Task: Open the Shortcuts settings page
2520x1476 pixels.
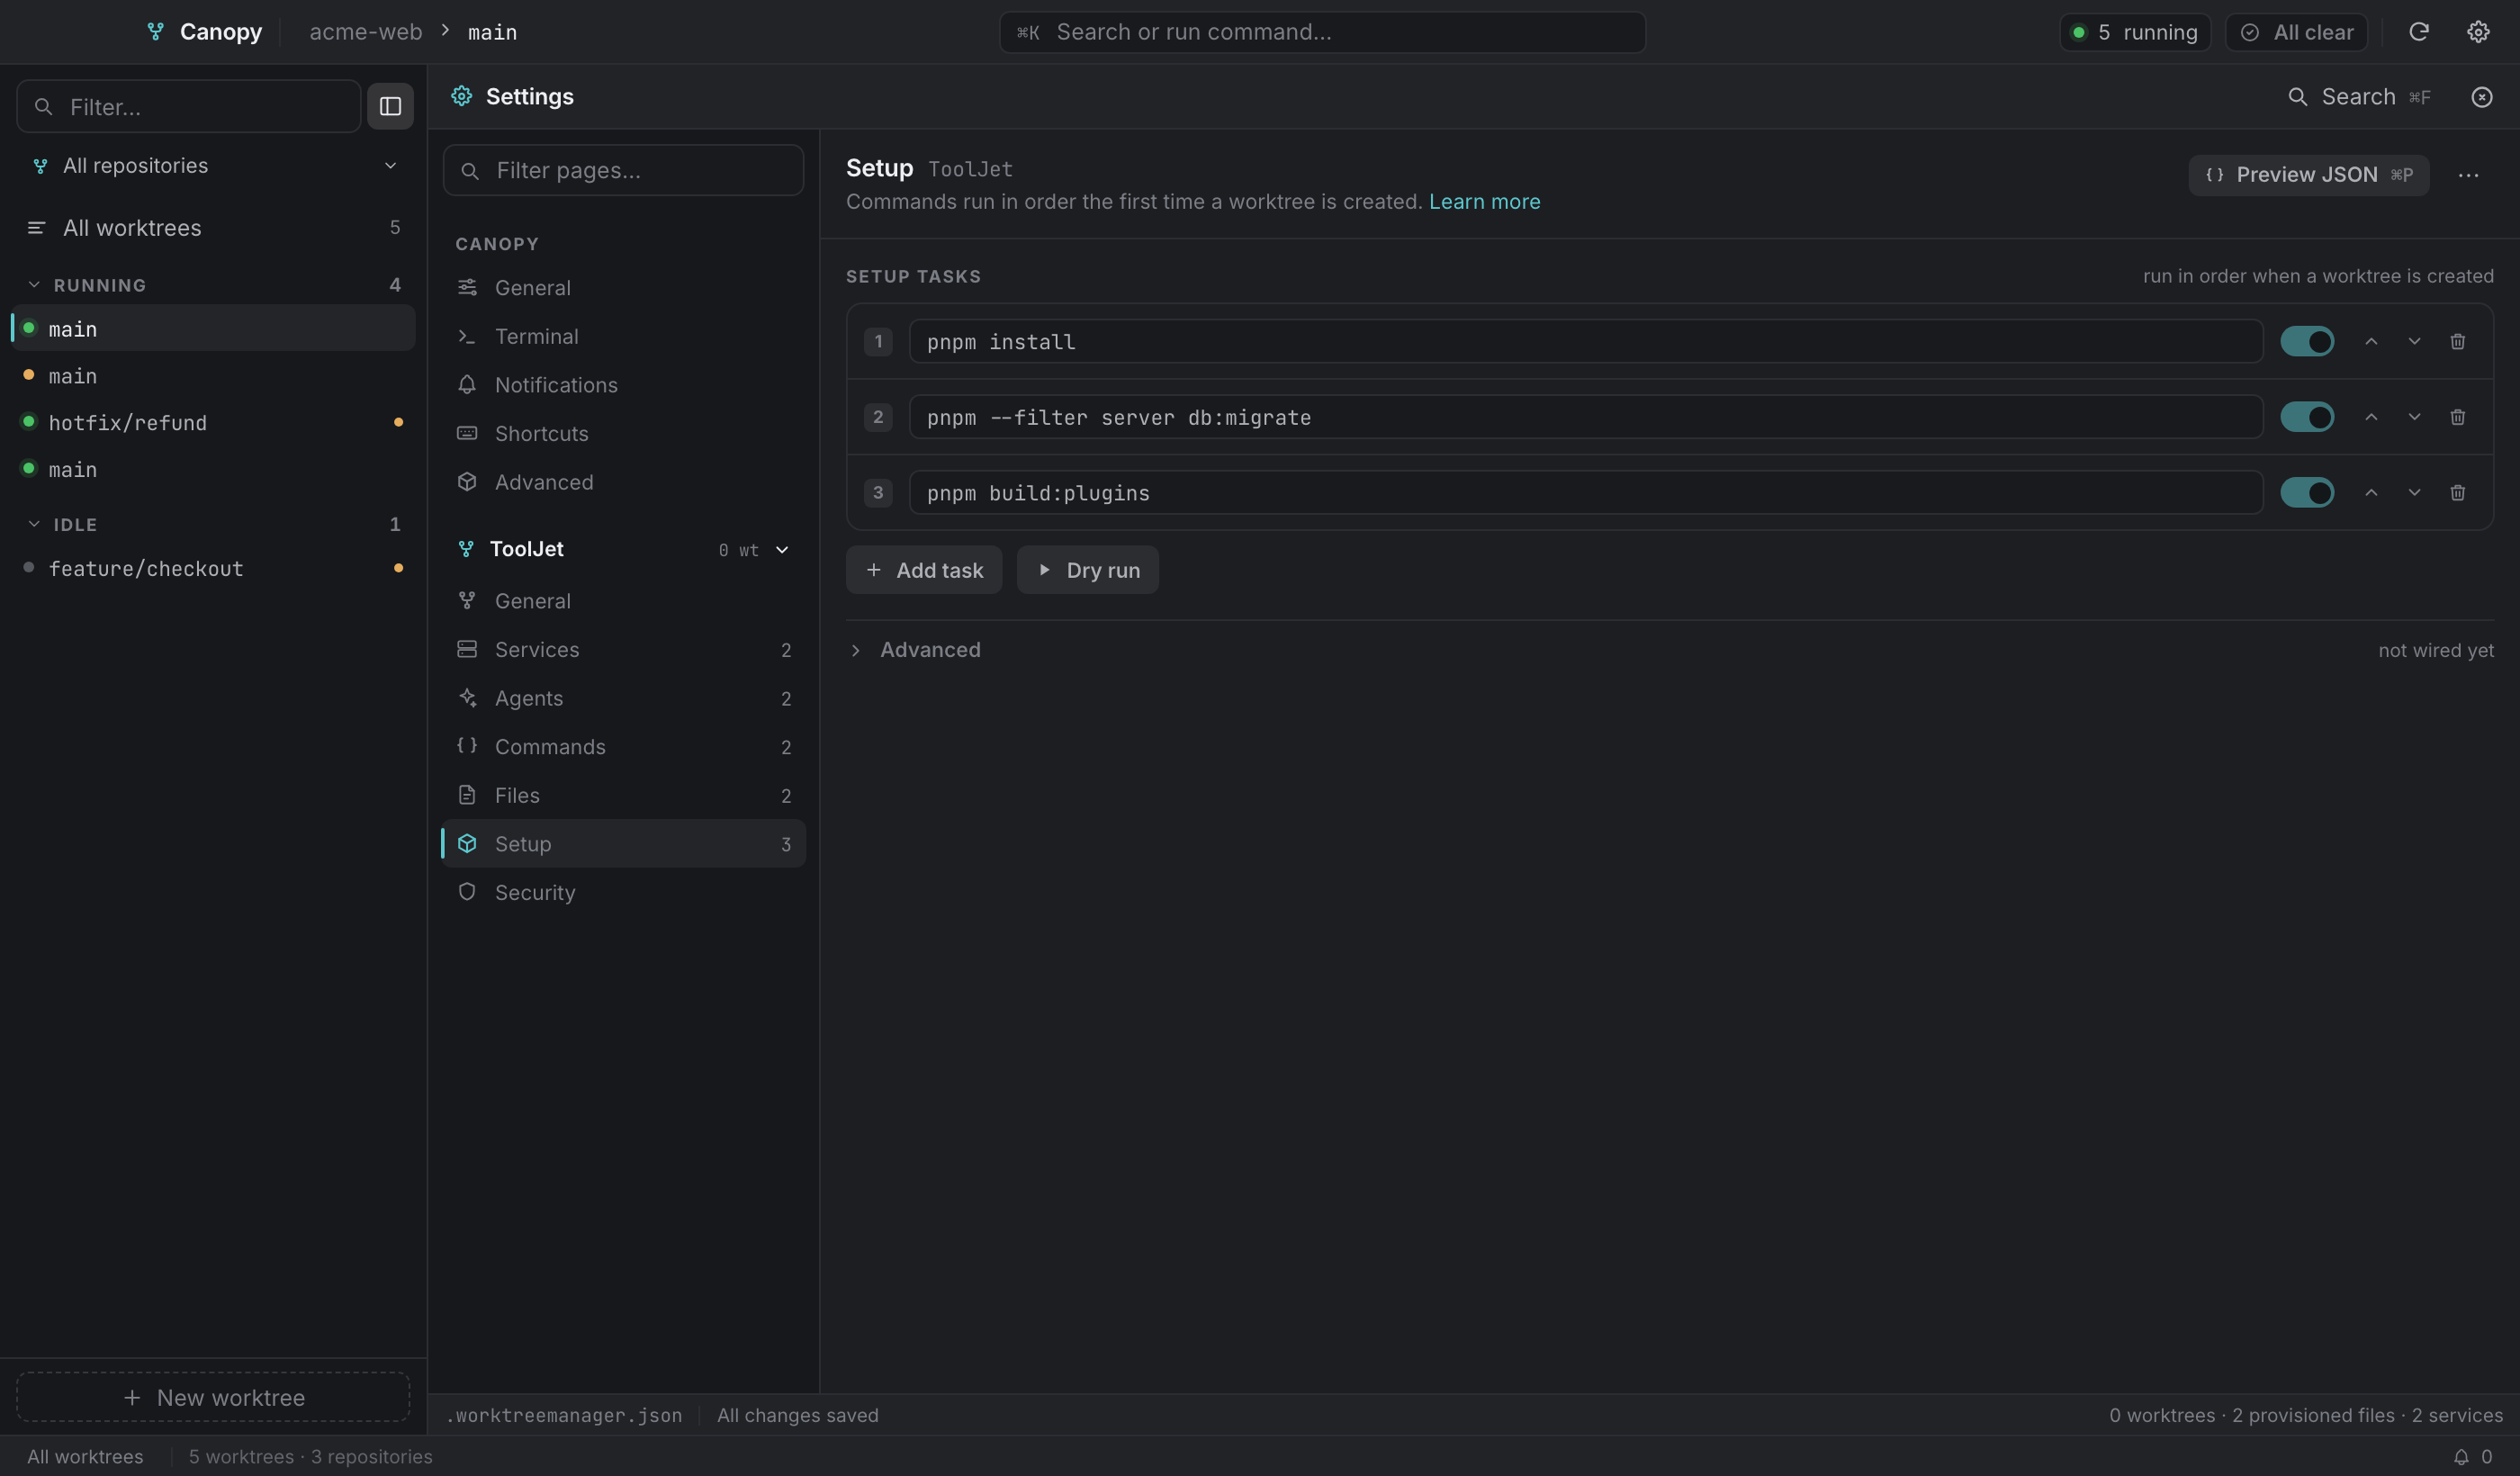Action: click(x=623, y=434)
